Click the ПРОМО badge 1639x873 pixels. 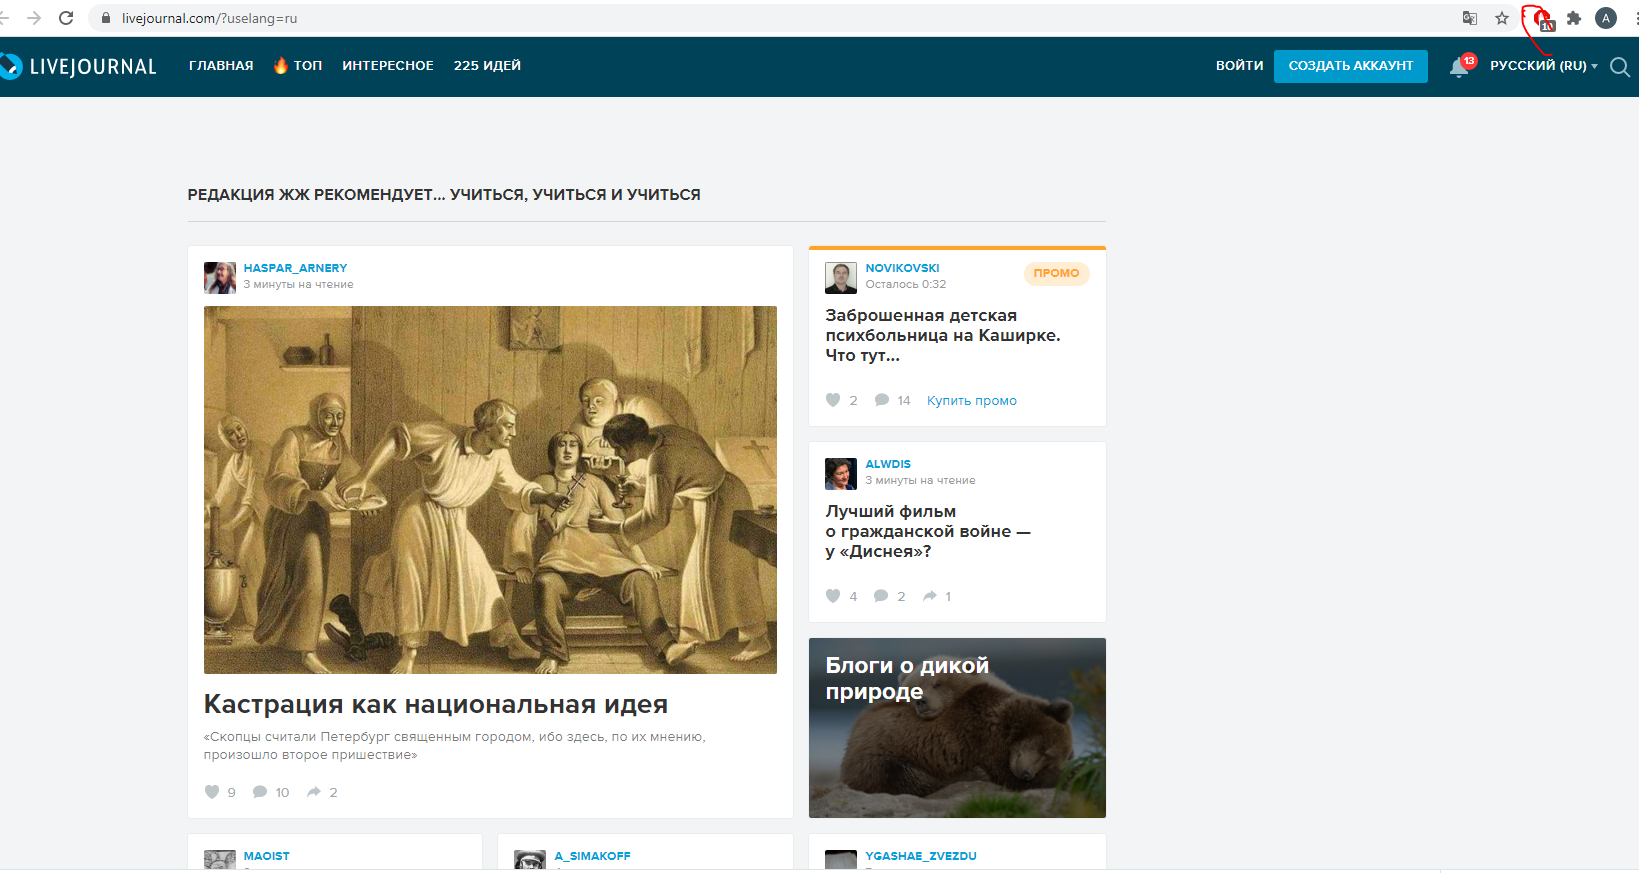(1056, 273)
